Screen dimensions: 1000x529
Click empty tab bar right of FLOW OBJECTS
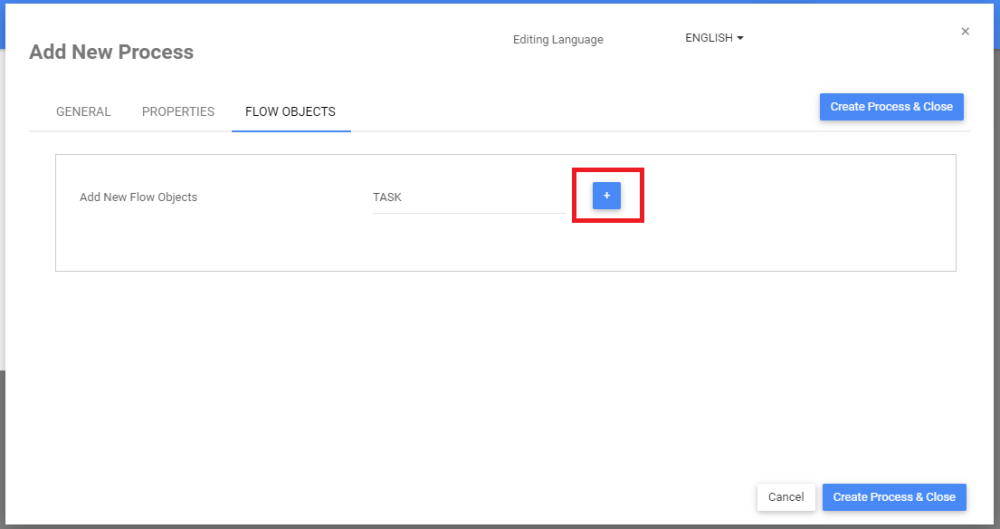pos(580,112)
